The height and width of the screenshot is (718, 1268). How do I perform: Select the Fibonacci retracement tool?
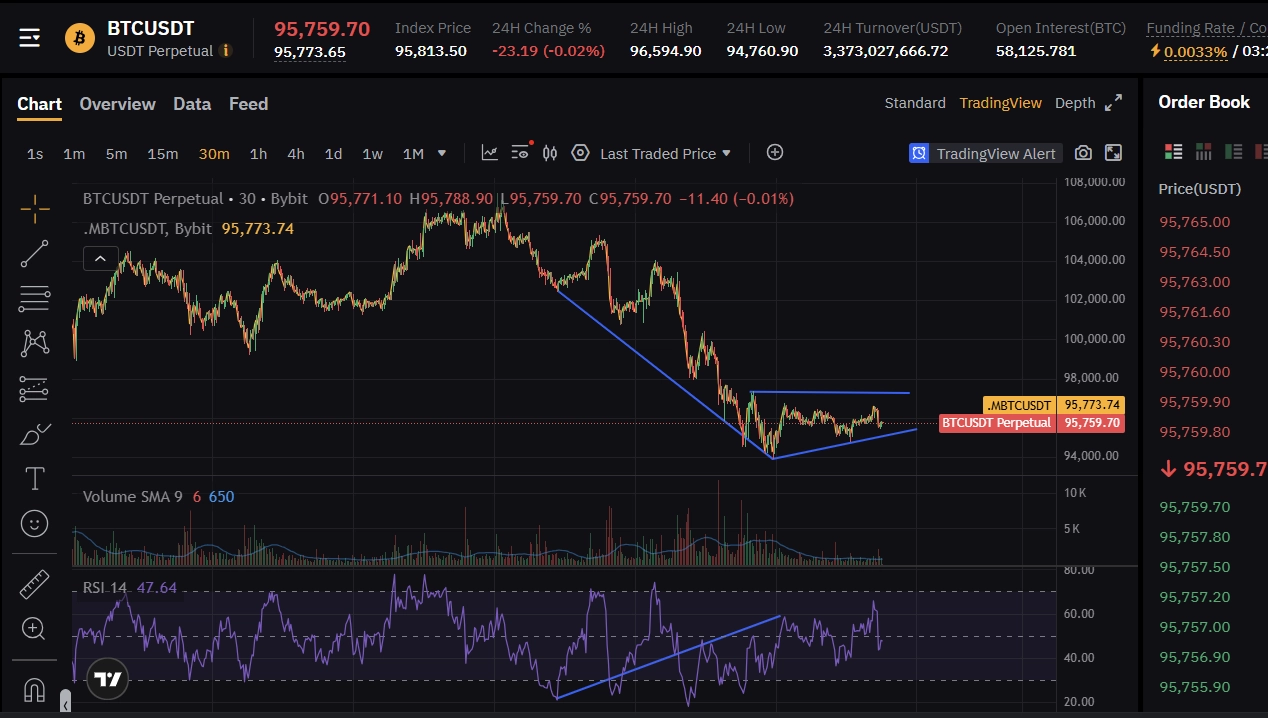pyautogui.click(x=35, y=298)
